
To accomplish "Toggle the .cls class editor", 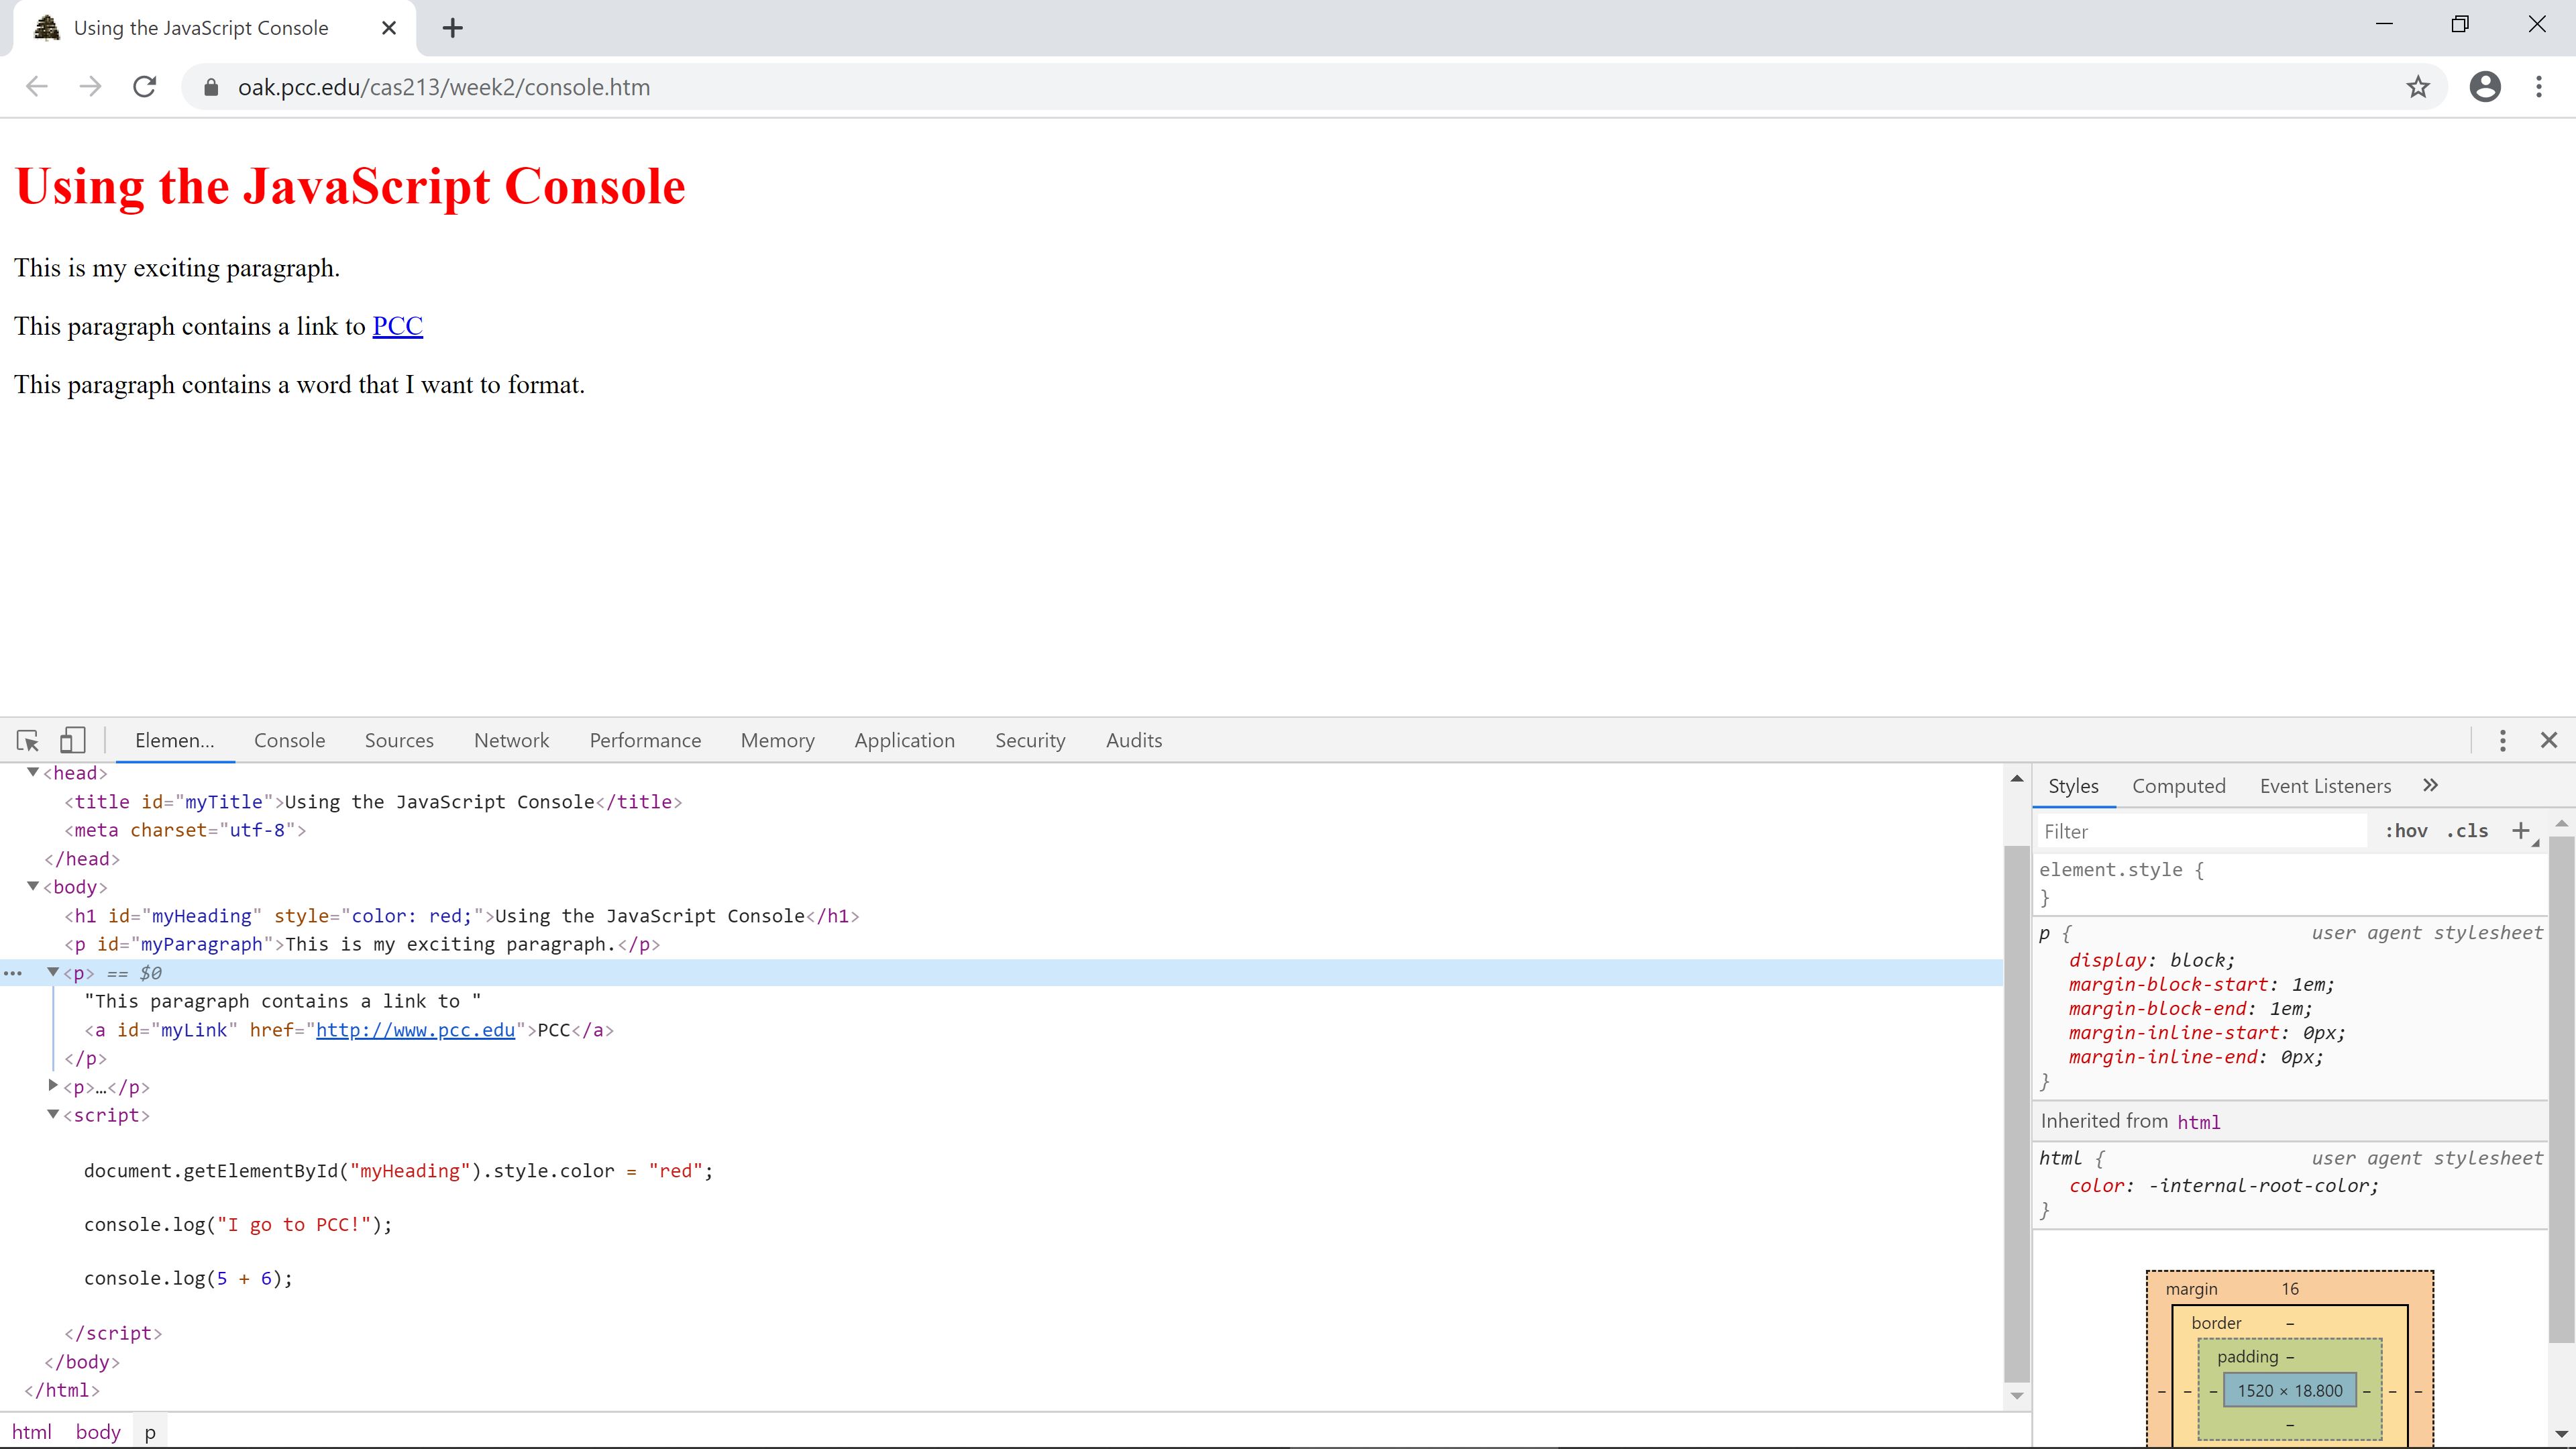I will coord(2467,831).
